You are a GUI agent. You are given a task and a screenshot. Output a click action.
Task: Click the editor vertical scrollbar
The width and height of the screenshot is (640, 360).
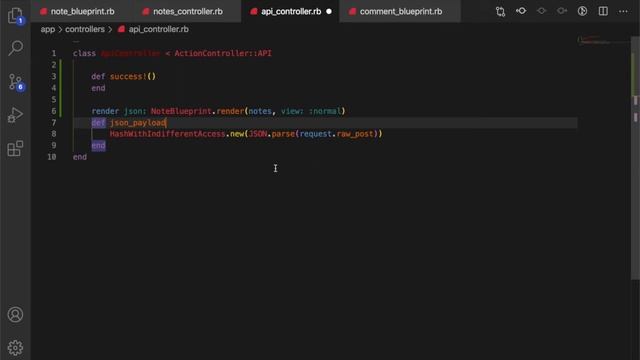pyautogui.click(x=635, y=158)
